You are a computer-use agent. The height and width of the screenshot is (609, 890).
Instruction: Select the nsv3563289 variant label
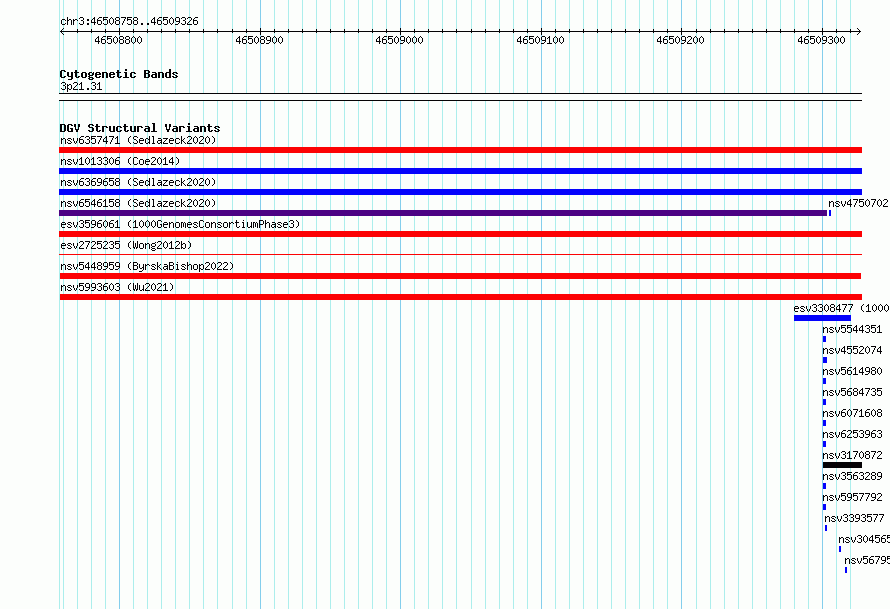(x=853, y=476)
